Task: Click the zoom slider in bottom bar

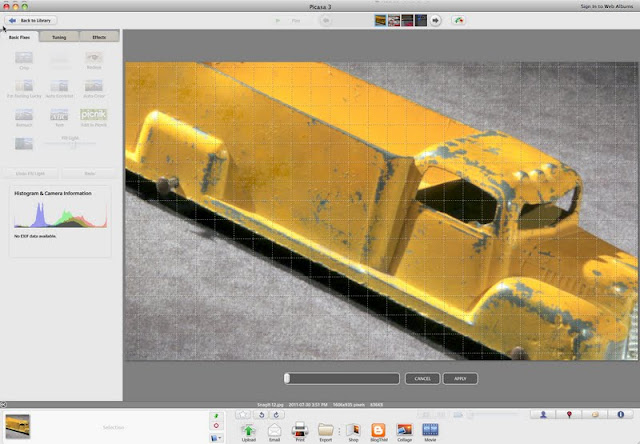Action: [x=494, y=415]
